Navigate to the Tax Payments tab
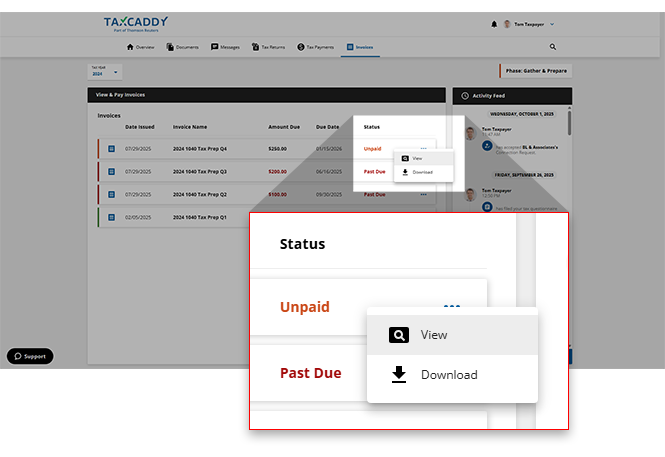The width and height of the screenshot is (665, 457). (x=316, y=47)
